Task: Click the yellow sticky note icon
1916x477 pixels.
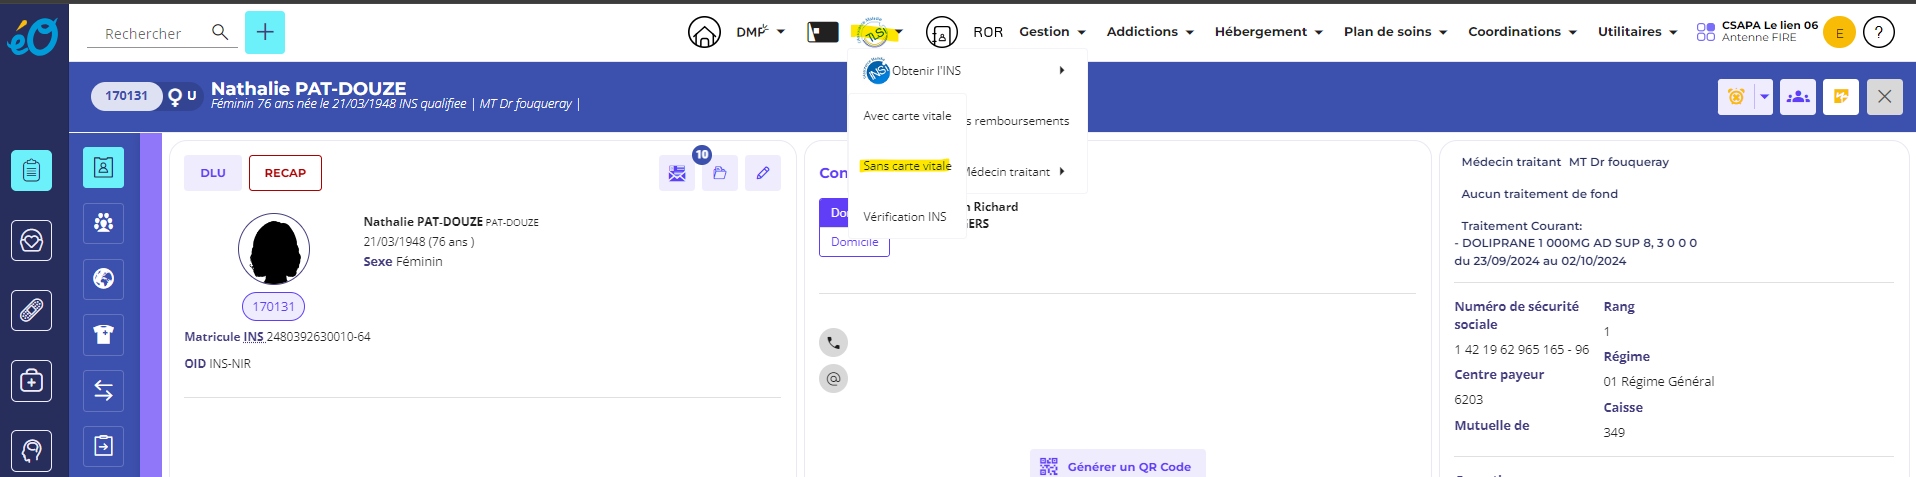Action: (1841, 97)
